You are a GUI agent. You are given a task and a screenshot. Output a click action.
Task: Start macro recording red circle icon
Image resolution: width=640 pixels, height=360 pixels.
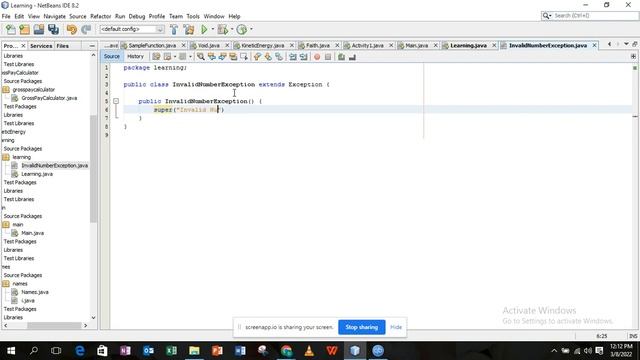tap(317, 57)
